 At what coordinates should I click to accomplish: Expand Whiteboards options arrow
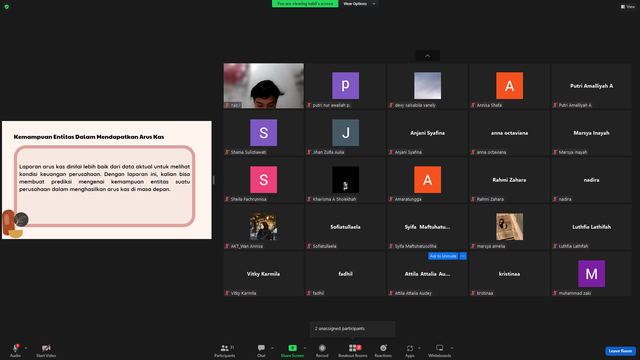click(x=452, y=348)
